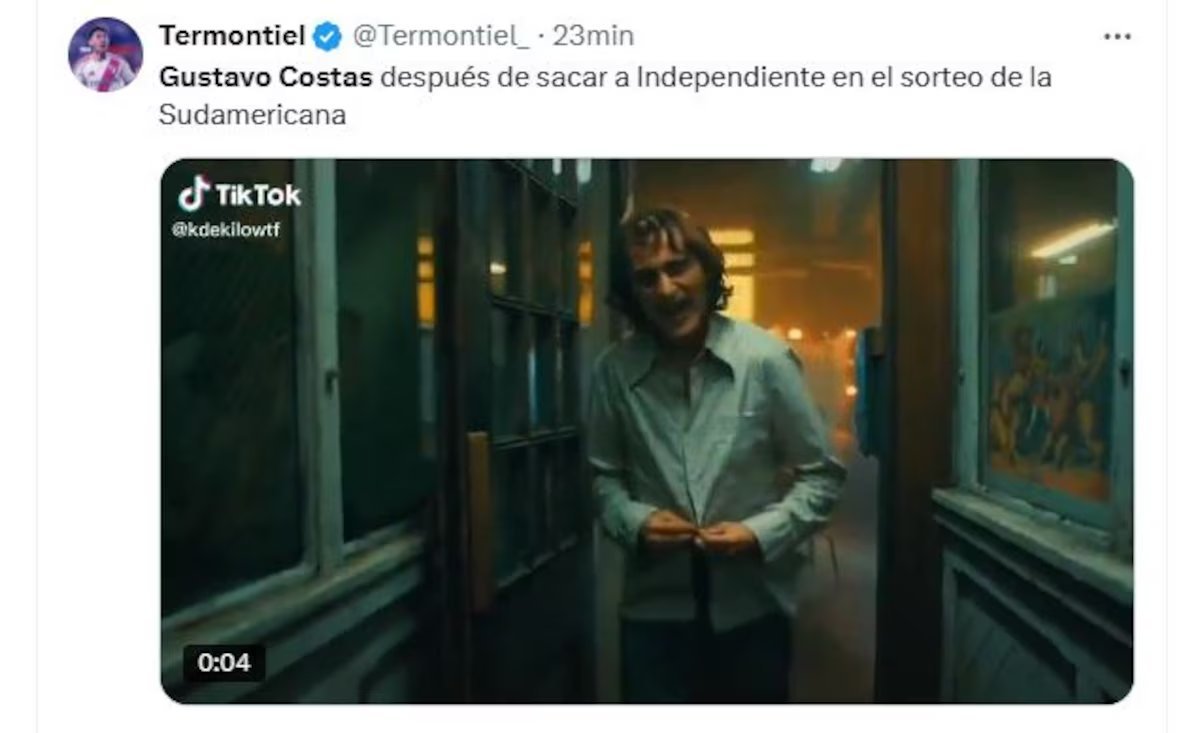Click the 0:04 video duration badge

(224, 662)
